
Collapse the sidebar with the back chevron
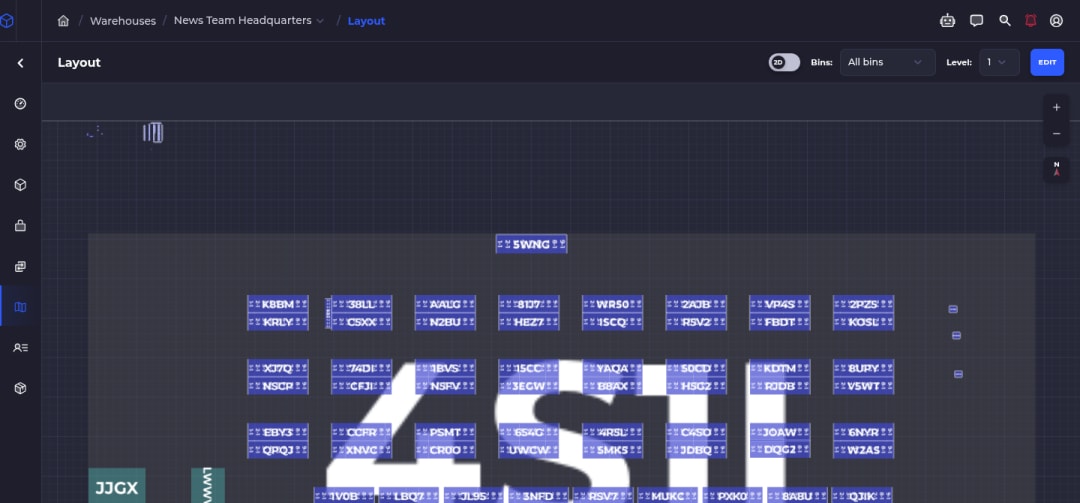pyautogui.click(x=21, y=63)
